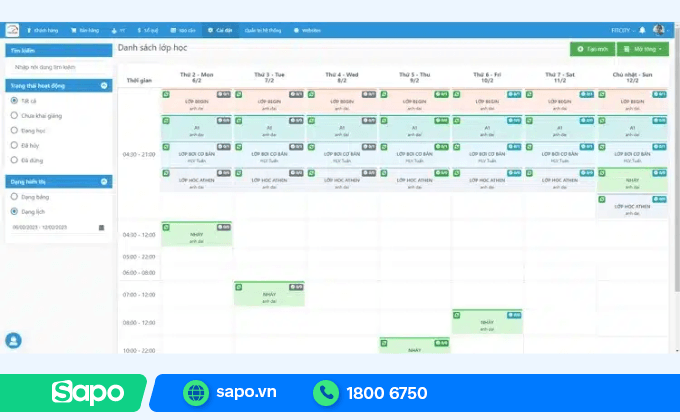The height and width of the screenshot is (420, 680).
Task: Click the green icon on Tuesday's NHẢY card
Action: (239, 287)
